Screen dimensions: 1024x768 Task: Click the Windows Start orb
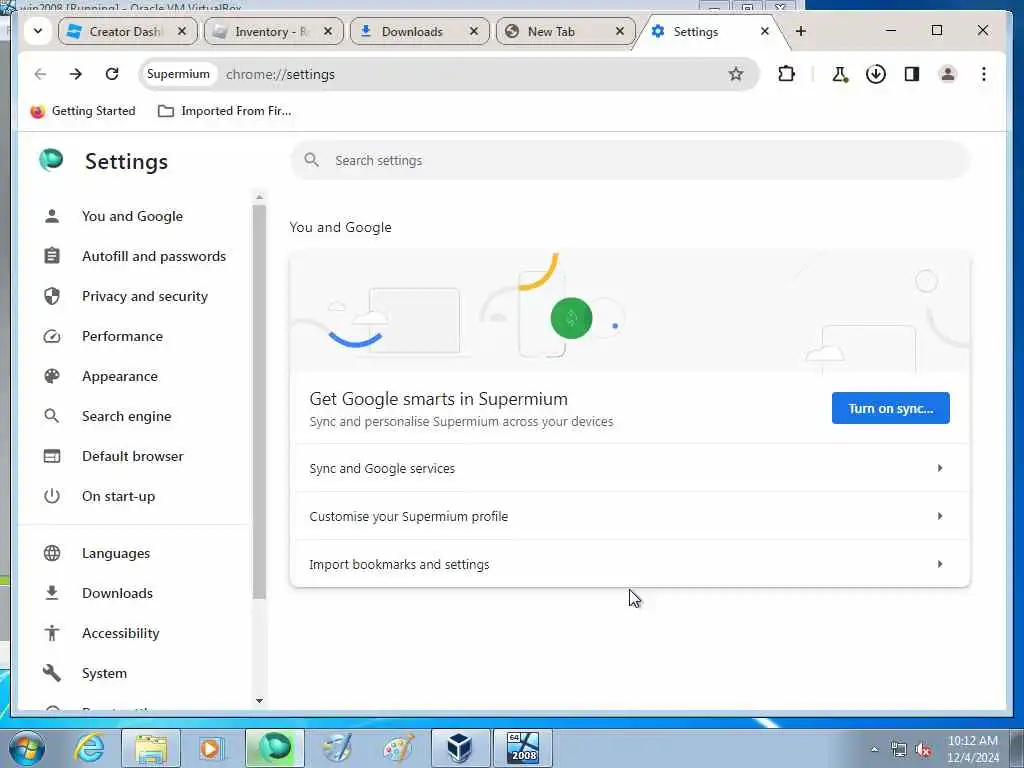(x=27, y=748)
